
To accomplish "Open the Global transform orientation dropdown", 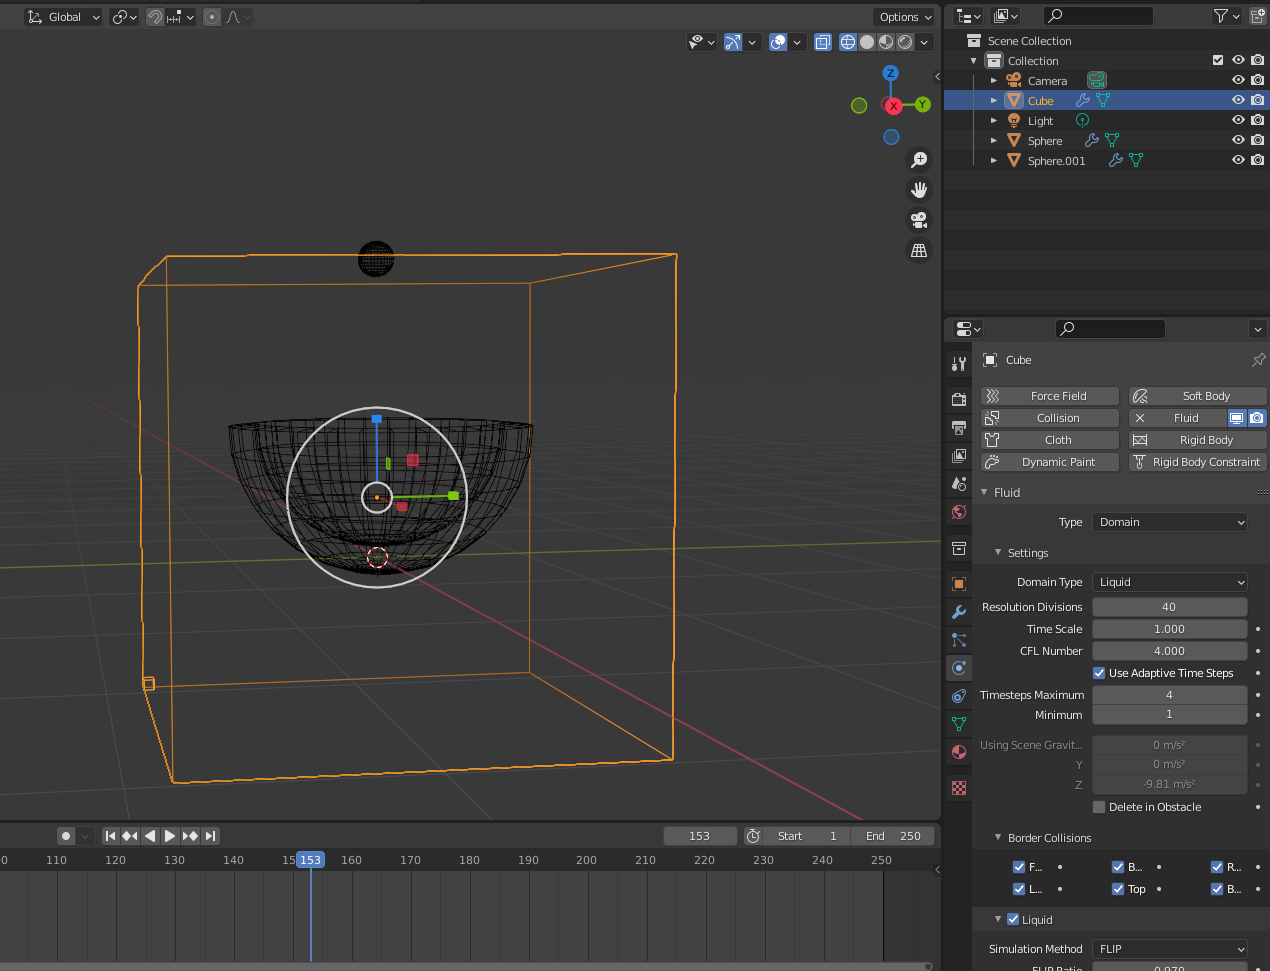I will coord(64,17).
